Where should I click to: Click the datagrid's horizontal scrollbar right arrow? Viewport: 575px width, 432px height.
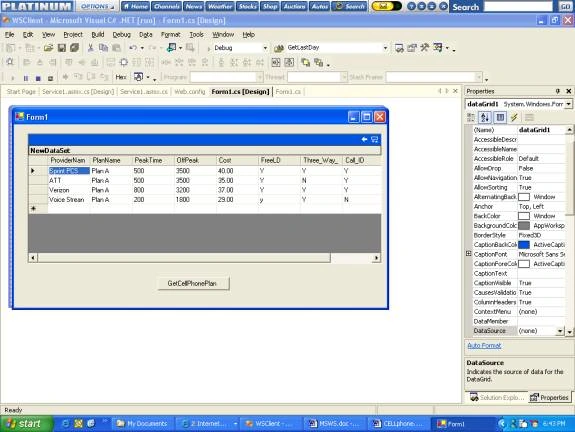(376, 258)
